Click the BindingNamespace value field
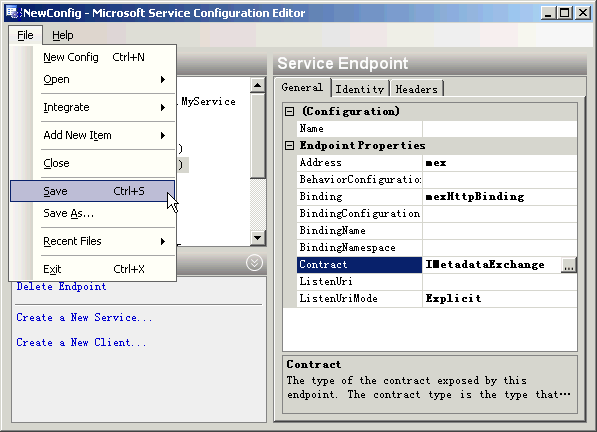The width and height of the screenshot is (597, 432). [499, 247]
